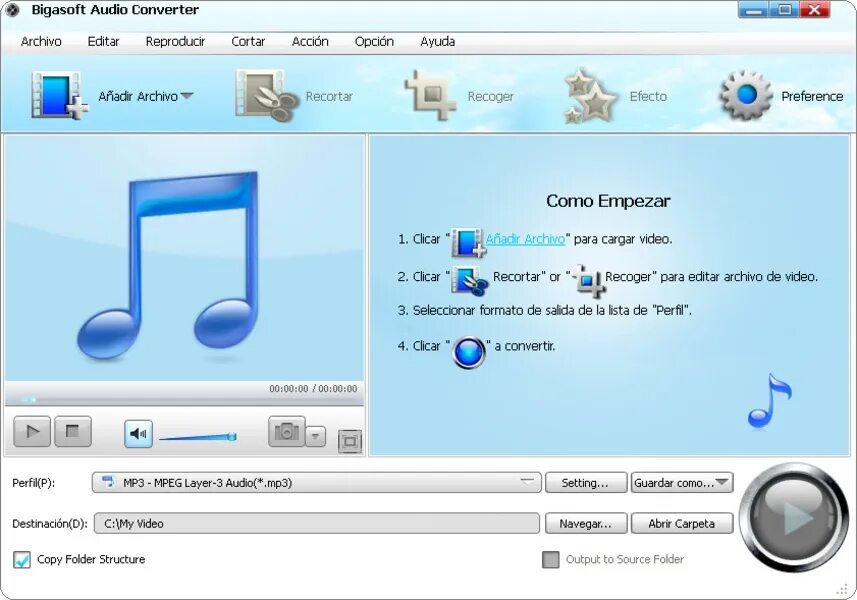Click the Navegar... button
This screenshot has width=857, height=600.
click(585, 523)
